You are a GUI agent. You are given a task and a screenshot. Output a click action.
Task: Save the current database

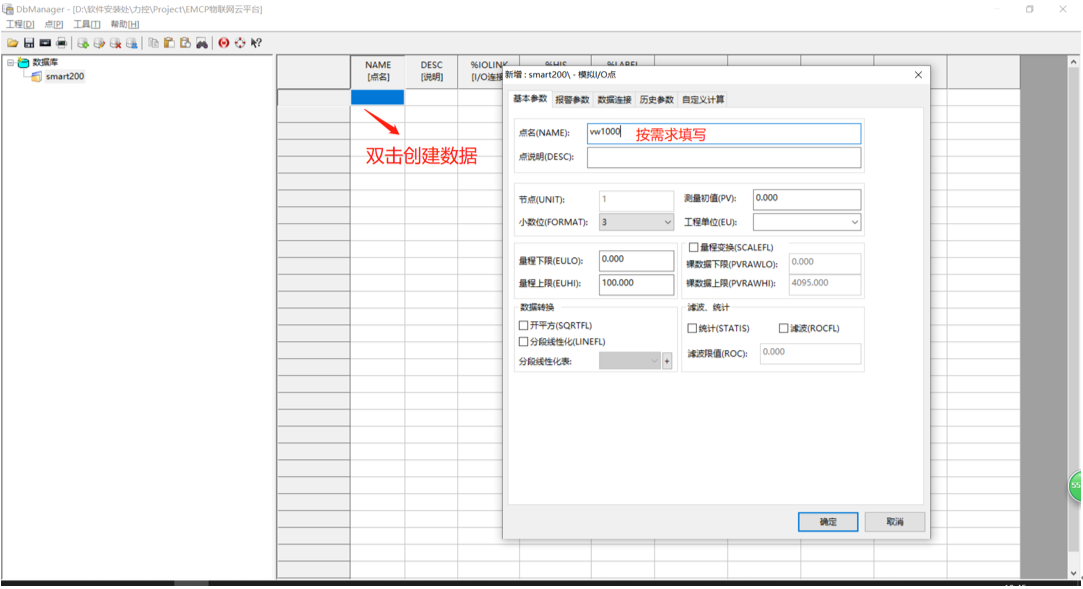pyautogui.click(x=28, y=43)
